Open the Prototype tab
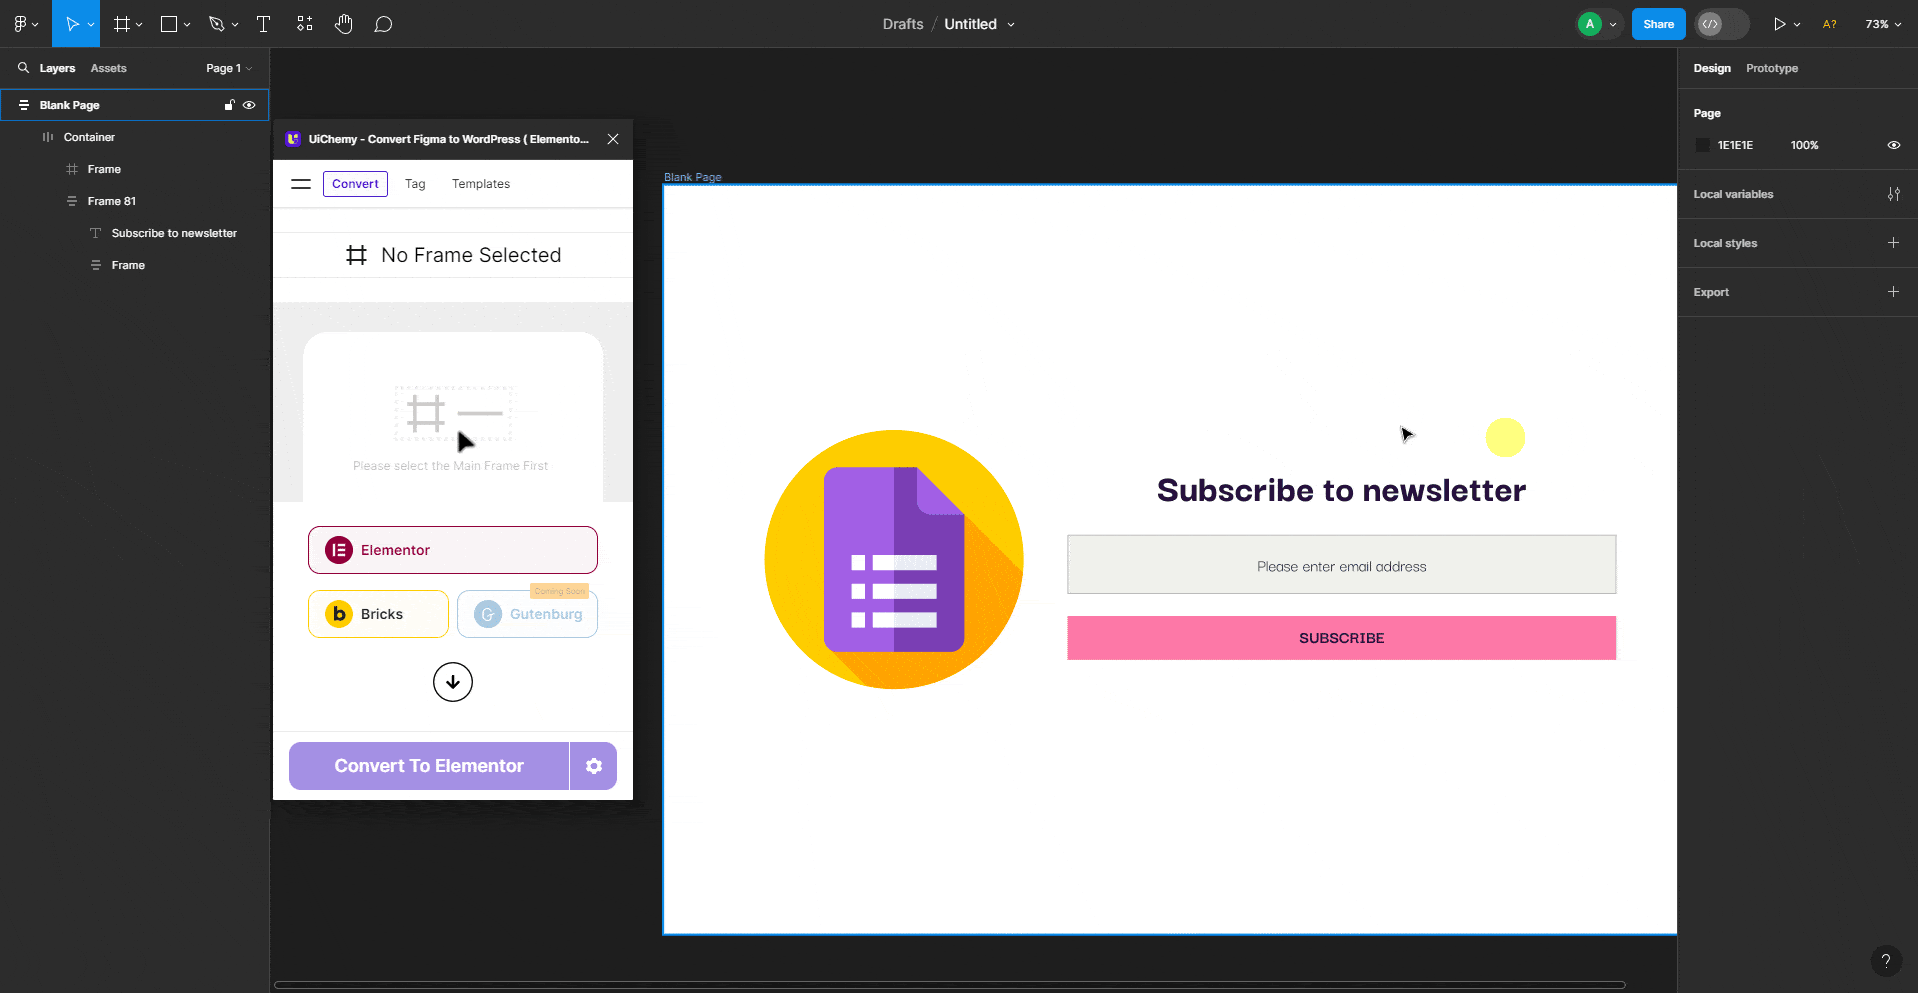 (1771, 68)
